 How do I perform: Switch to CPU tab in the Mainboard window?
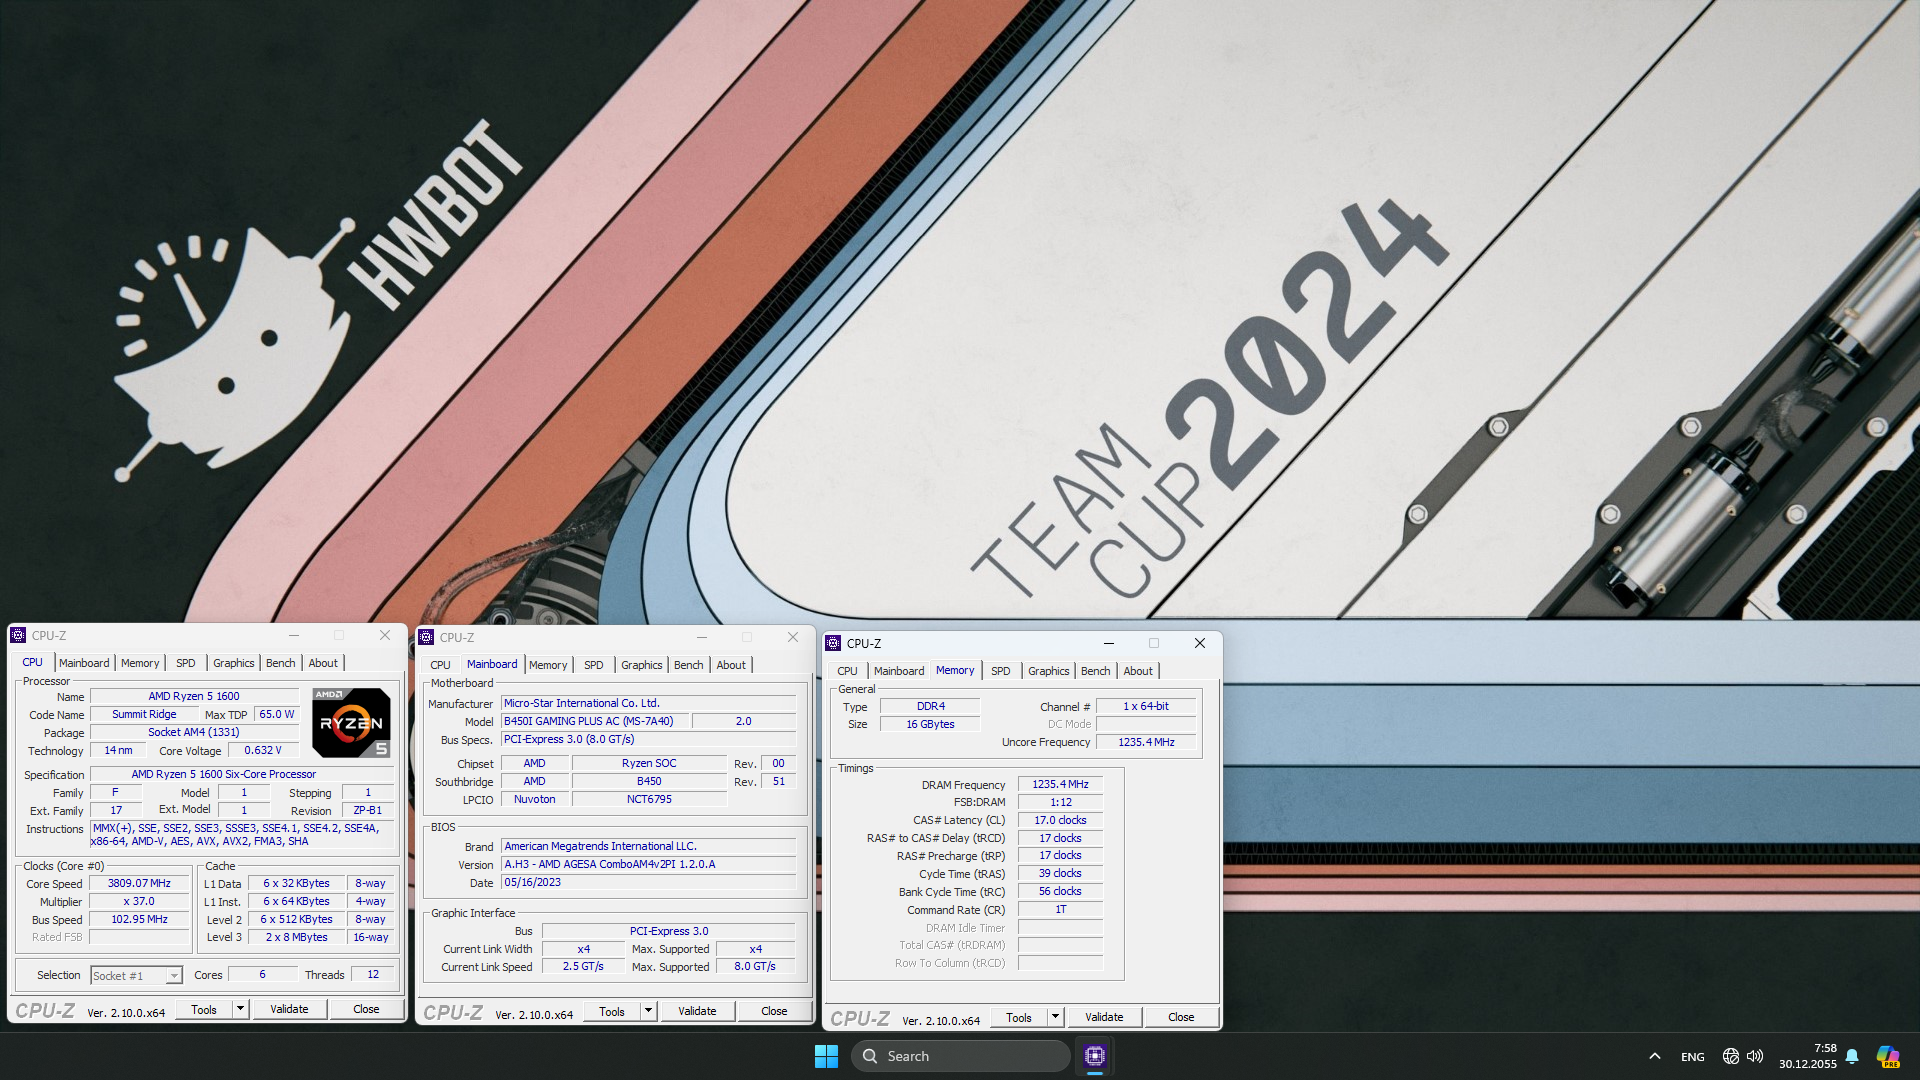click(x=441, y=665)
